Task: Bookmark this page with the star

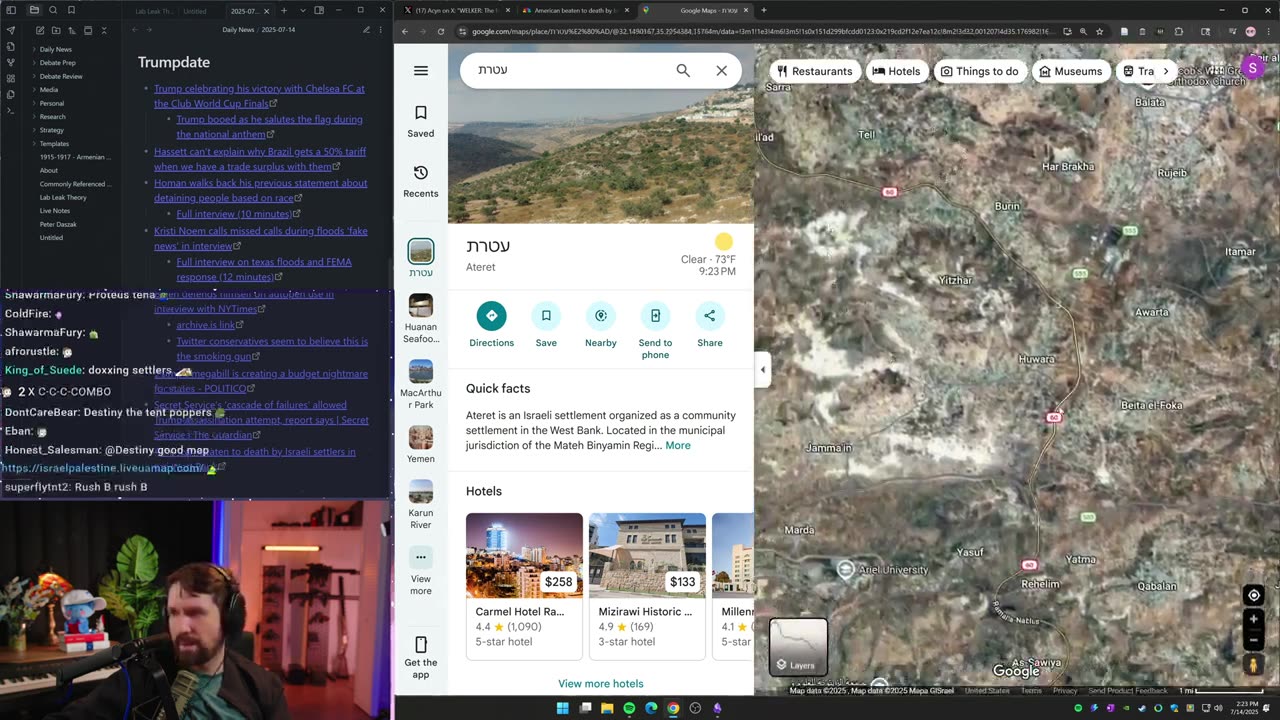Action: pos(1099,31)
